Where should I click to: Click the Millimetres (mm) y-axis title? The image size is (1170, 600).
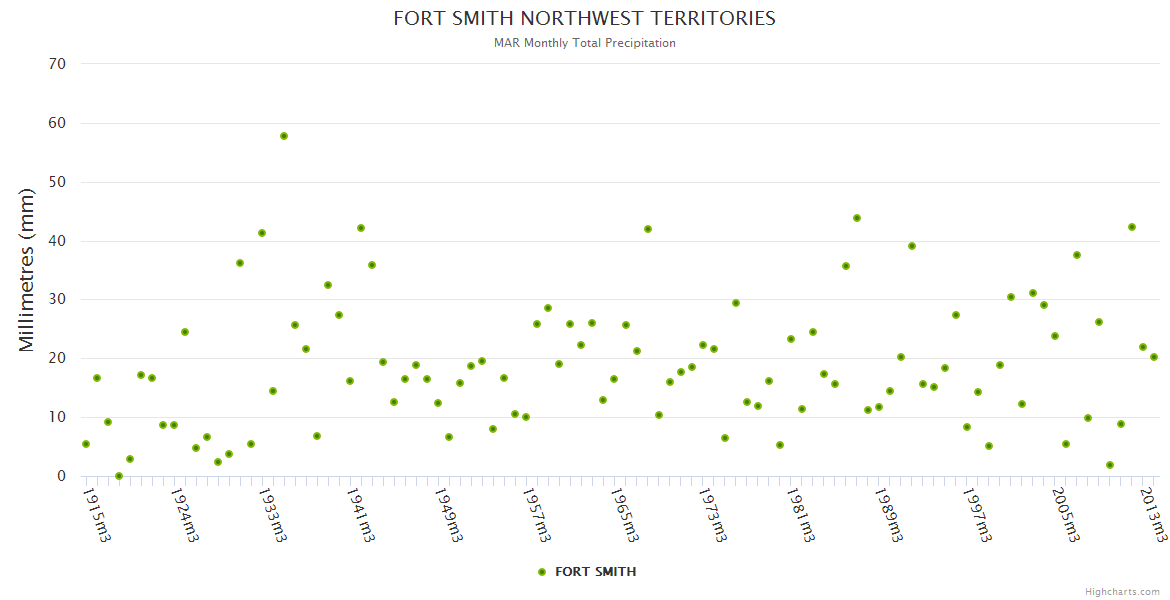28,270
